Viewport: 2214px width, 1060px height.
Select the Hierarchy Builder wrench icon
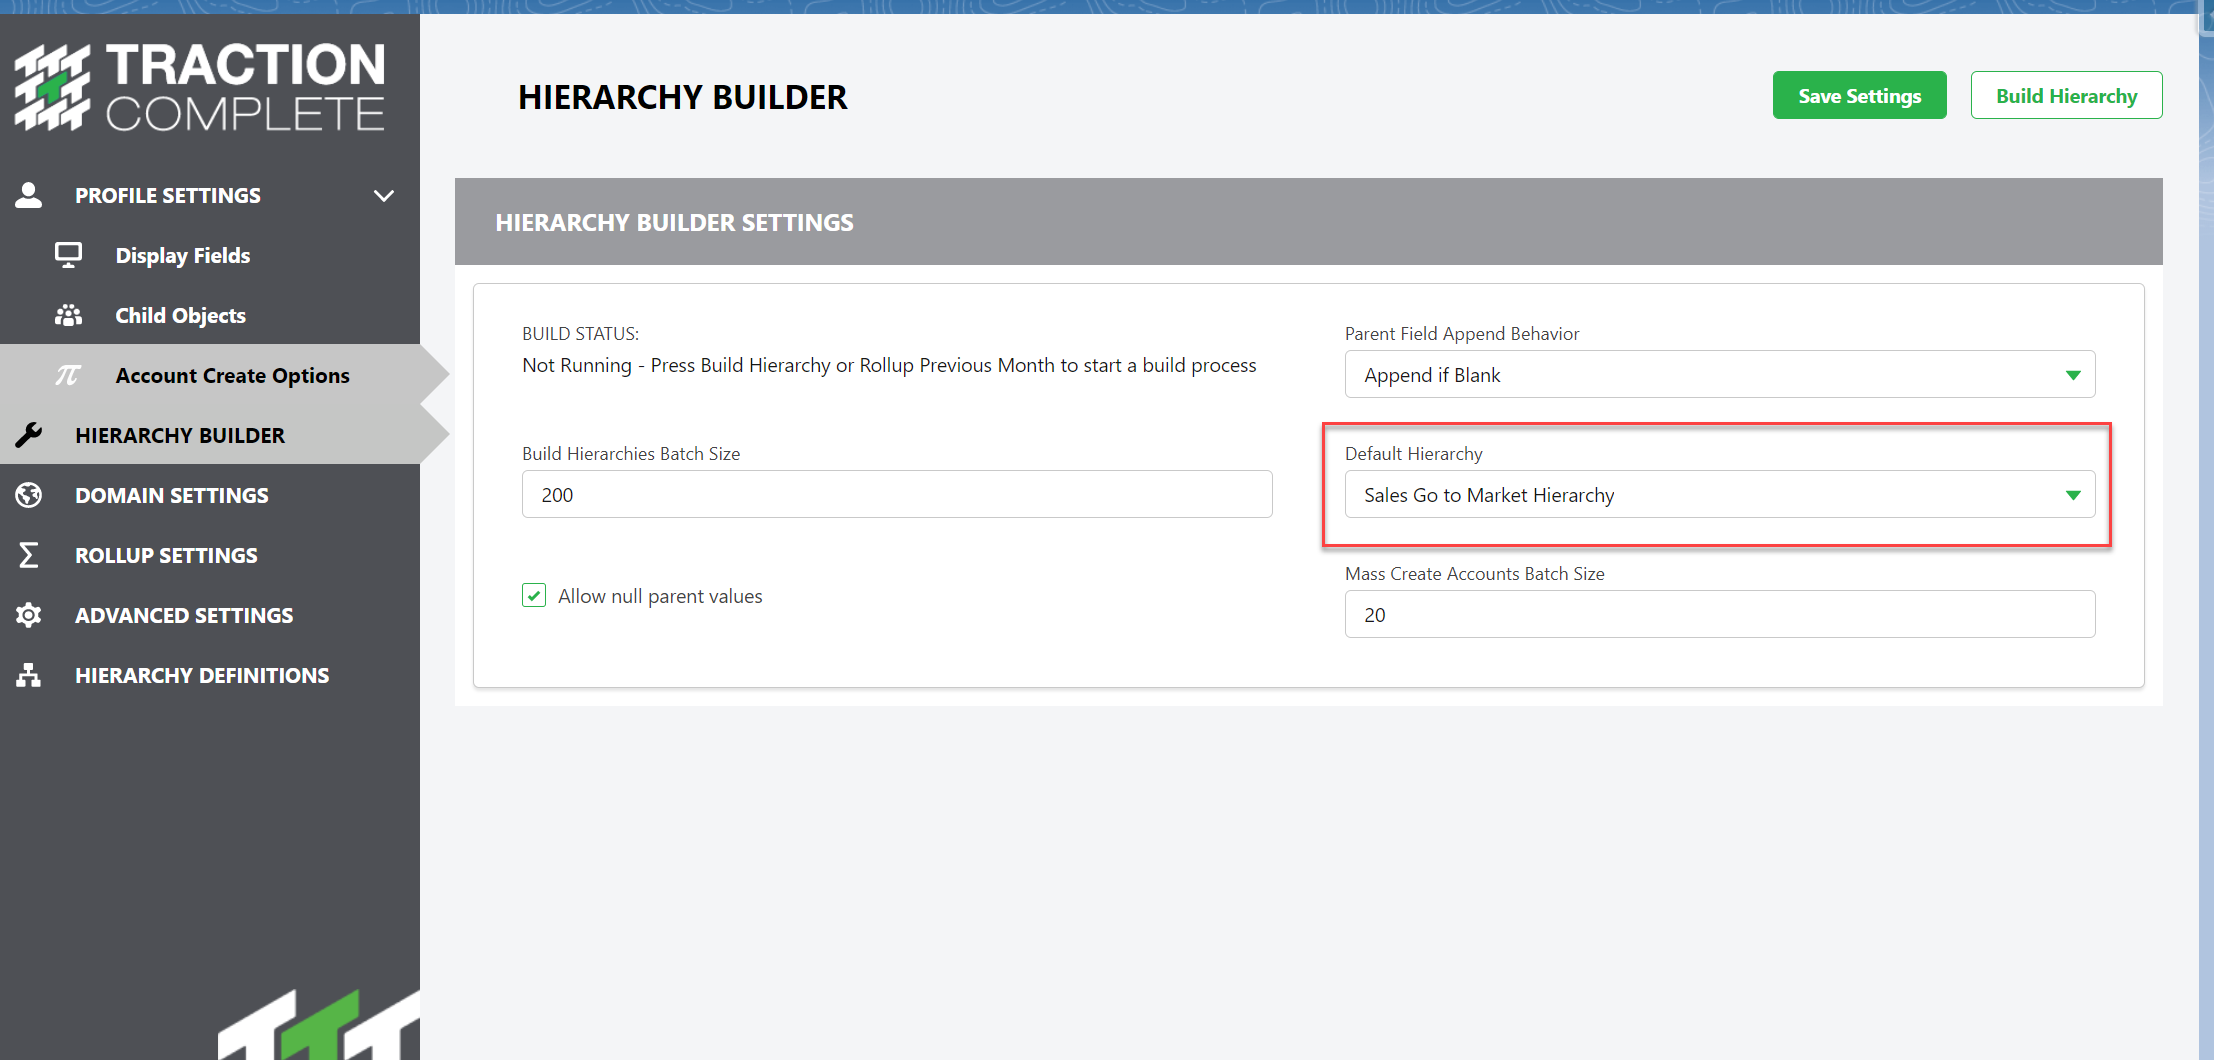(x=29, y=435)
